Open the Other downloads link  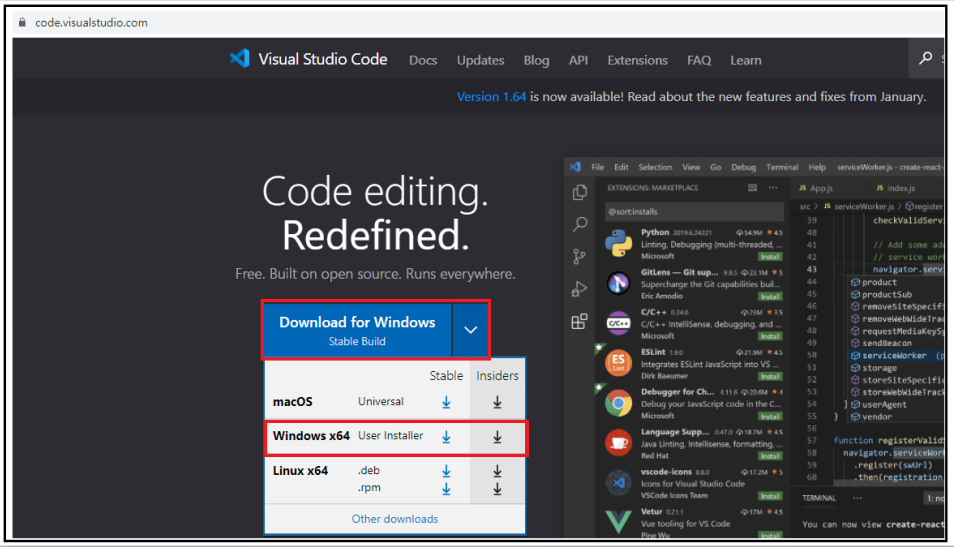(x=395, y=519)
